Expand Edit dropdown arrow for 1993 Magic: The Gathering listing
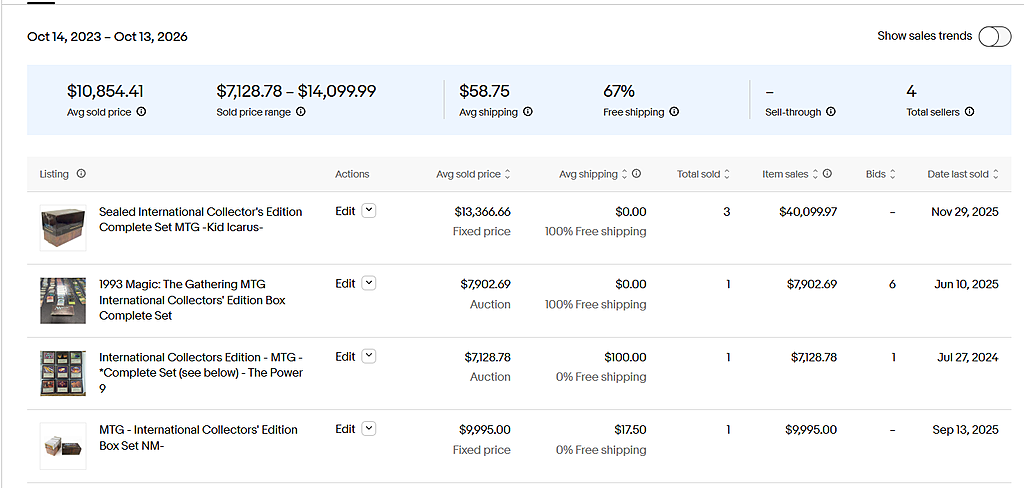The width and height of the screenshot is (1024, 488). 369,284
